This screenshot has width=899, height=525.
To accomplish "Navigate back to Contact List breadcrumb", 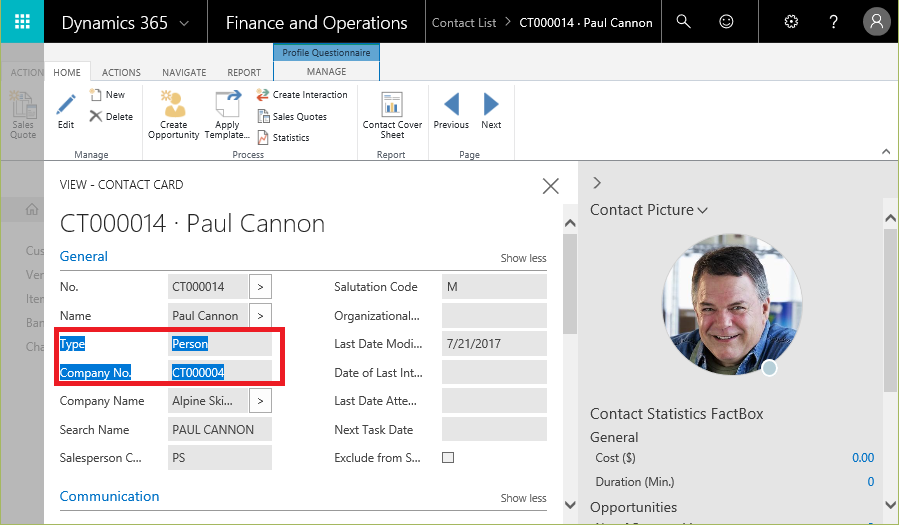I will (x=464, y=23).
